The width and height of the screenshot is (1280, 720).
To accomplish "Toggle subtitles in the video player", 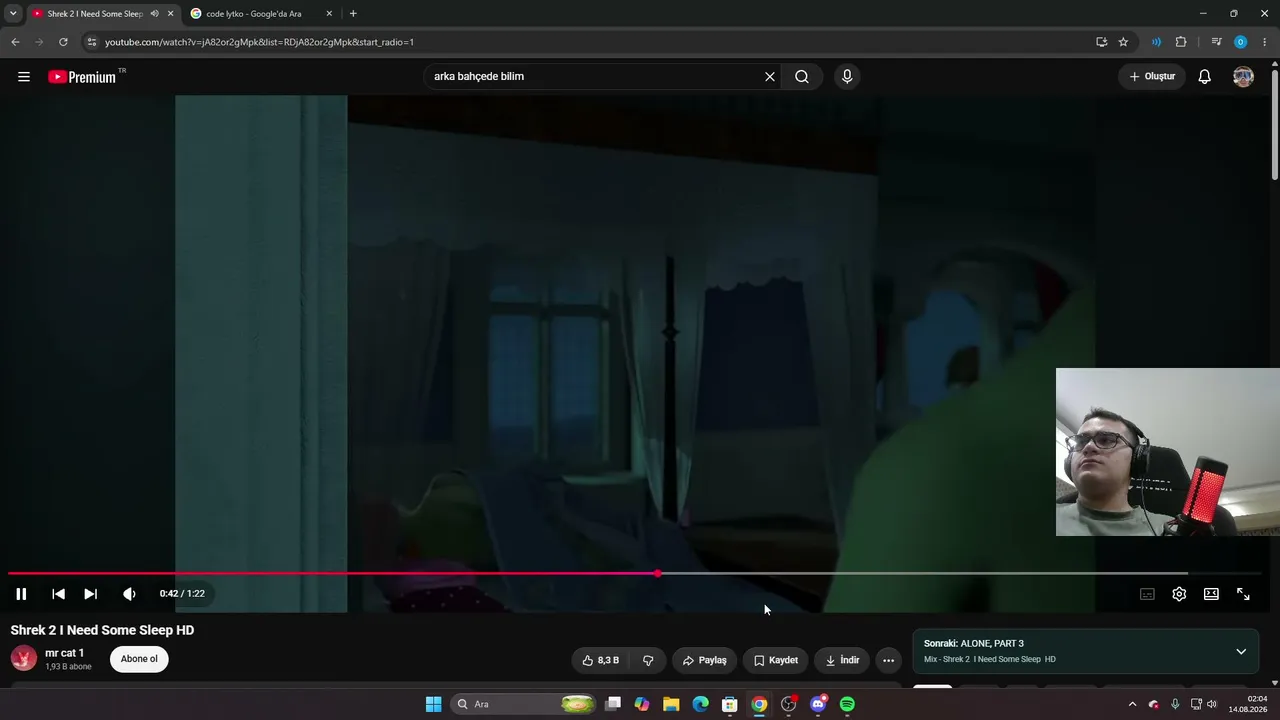I will 1147,594.
